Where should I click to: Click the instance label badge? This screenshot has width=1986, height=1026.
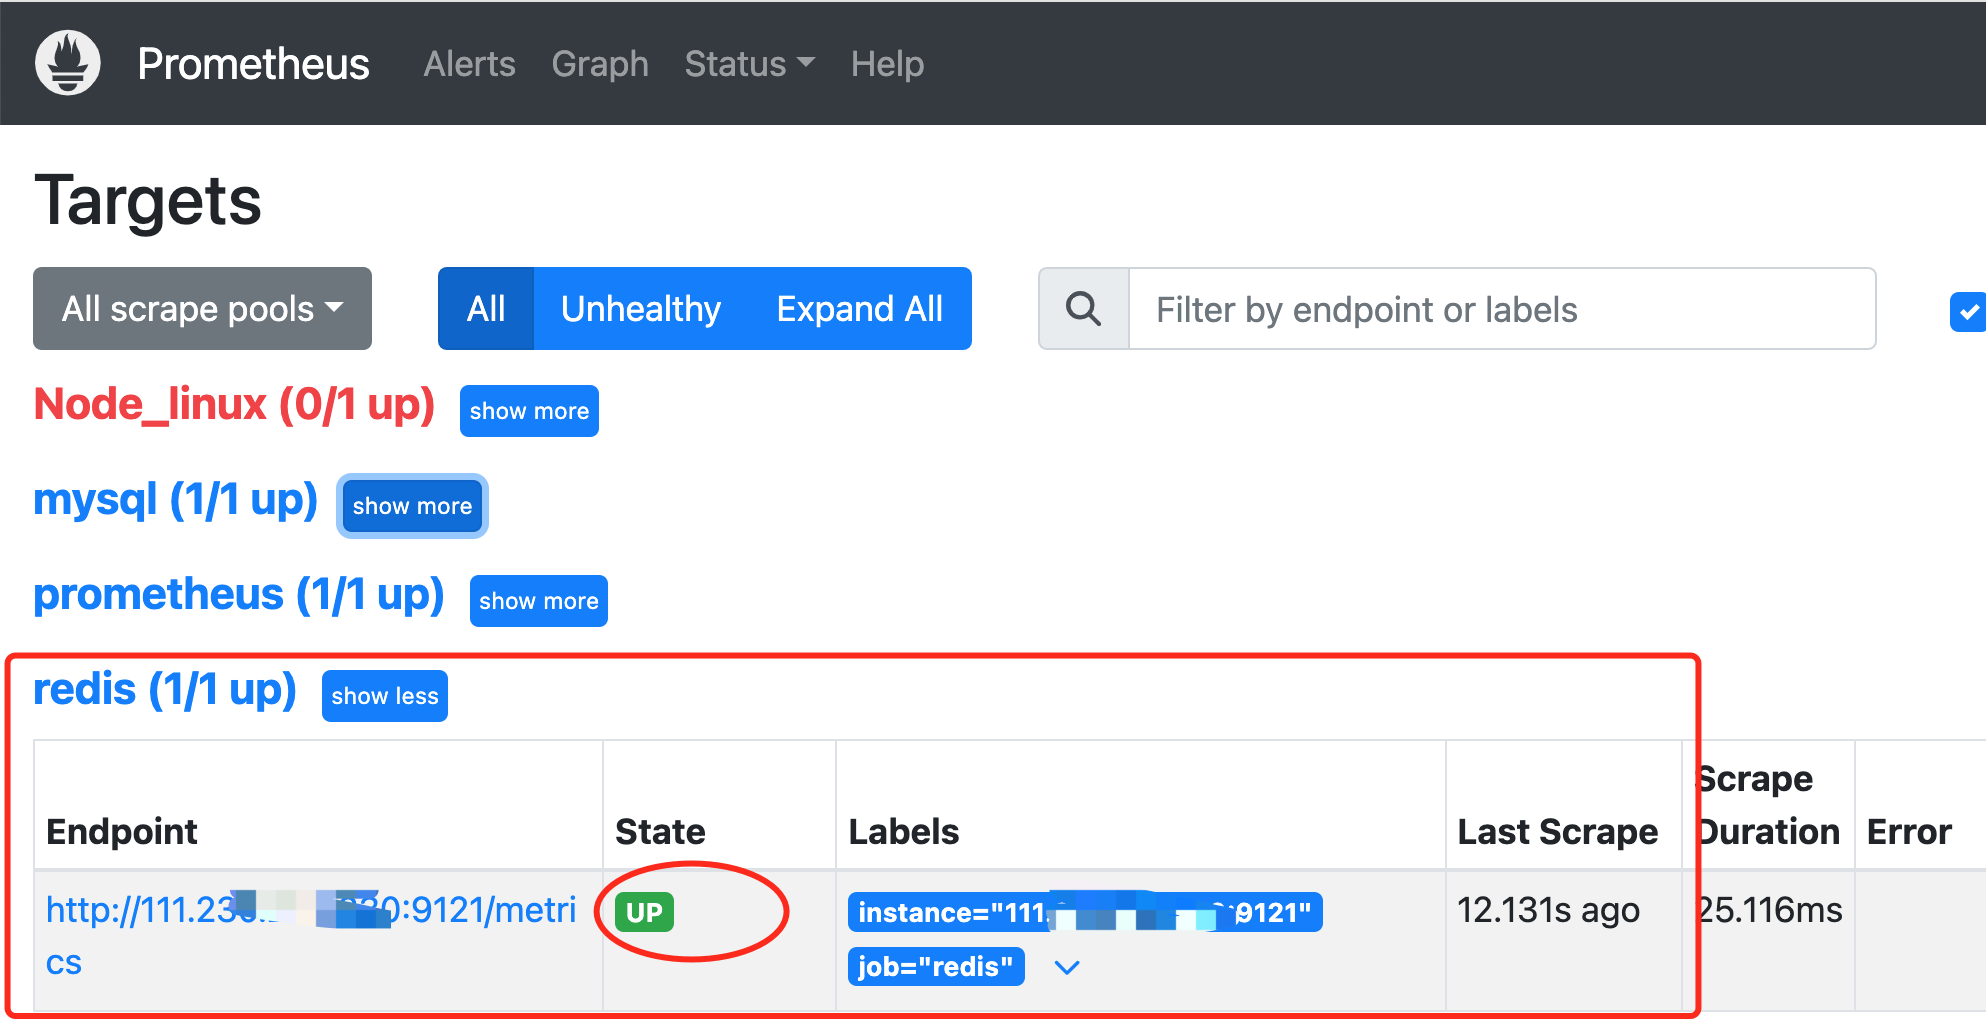1085,912
